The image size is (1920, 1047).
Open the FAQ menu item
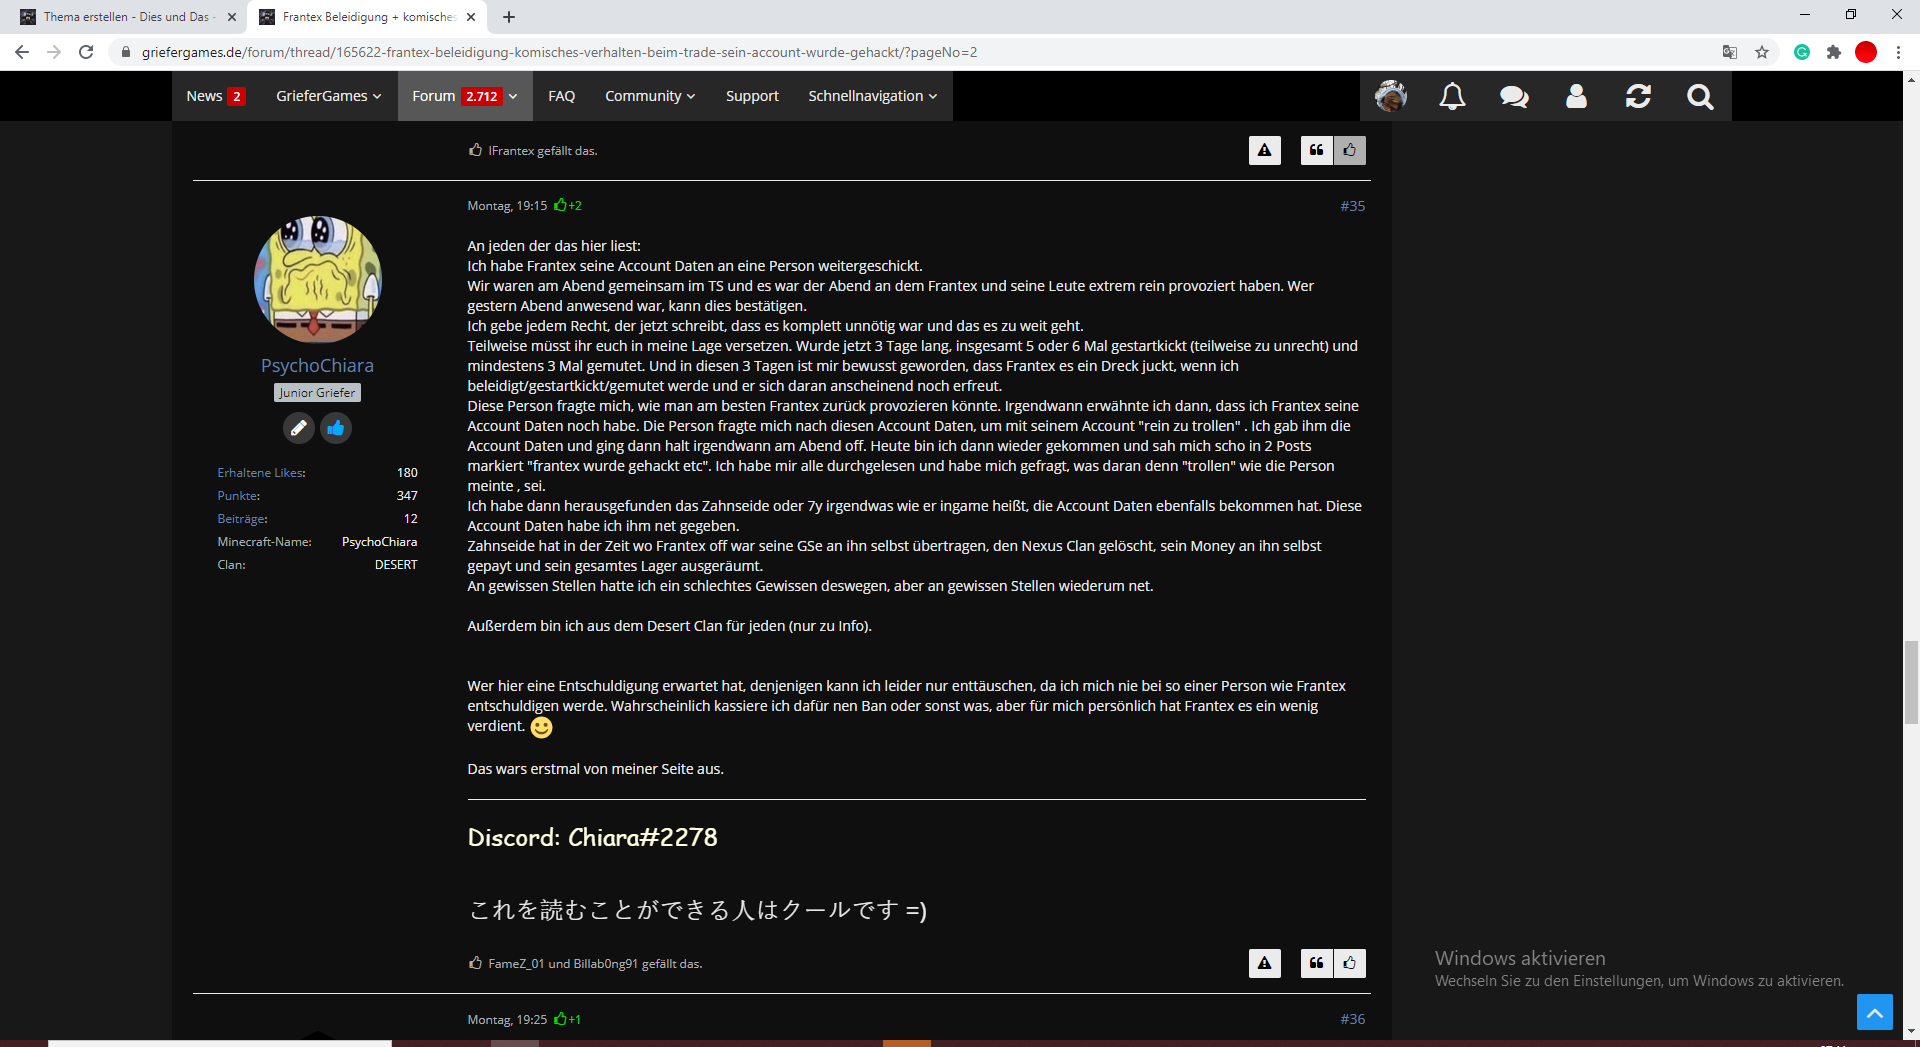pyautogui.click(x=561, y=96)
